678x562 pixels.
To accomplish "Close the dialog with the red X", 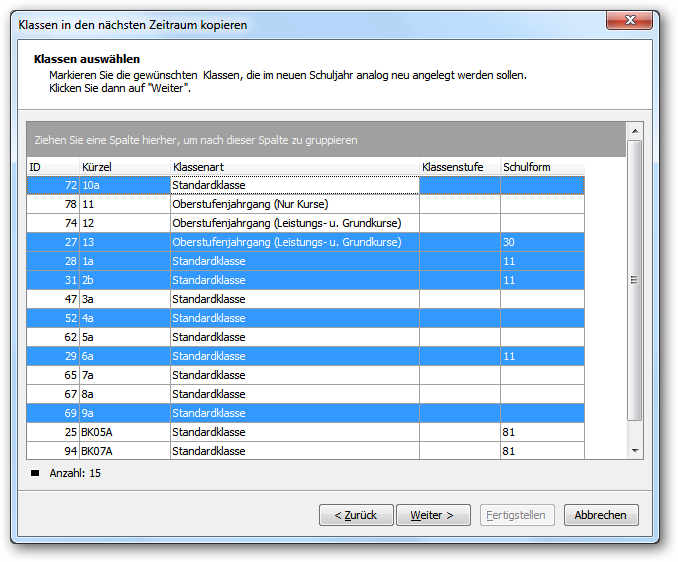I will (629, 20).
